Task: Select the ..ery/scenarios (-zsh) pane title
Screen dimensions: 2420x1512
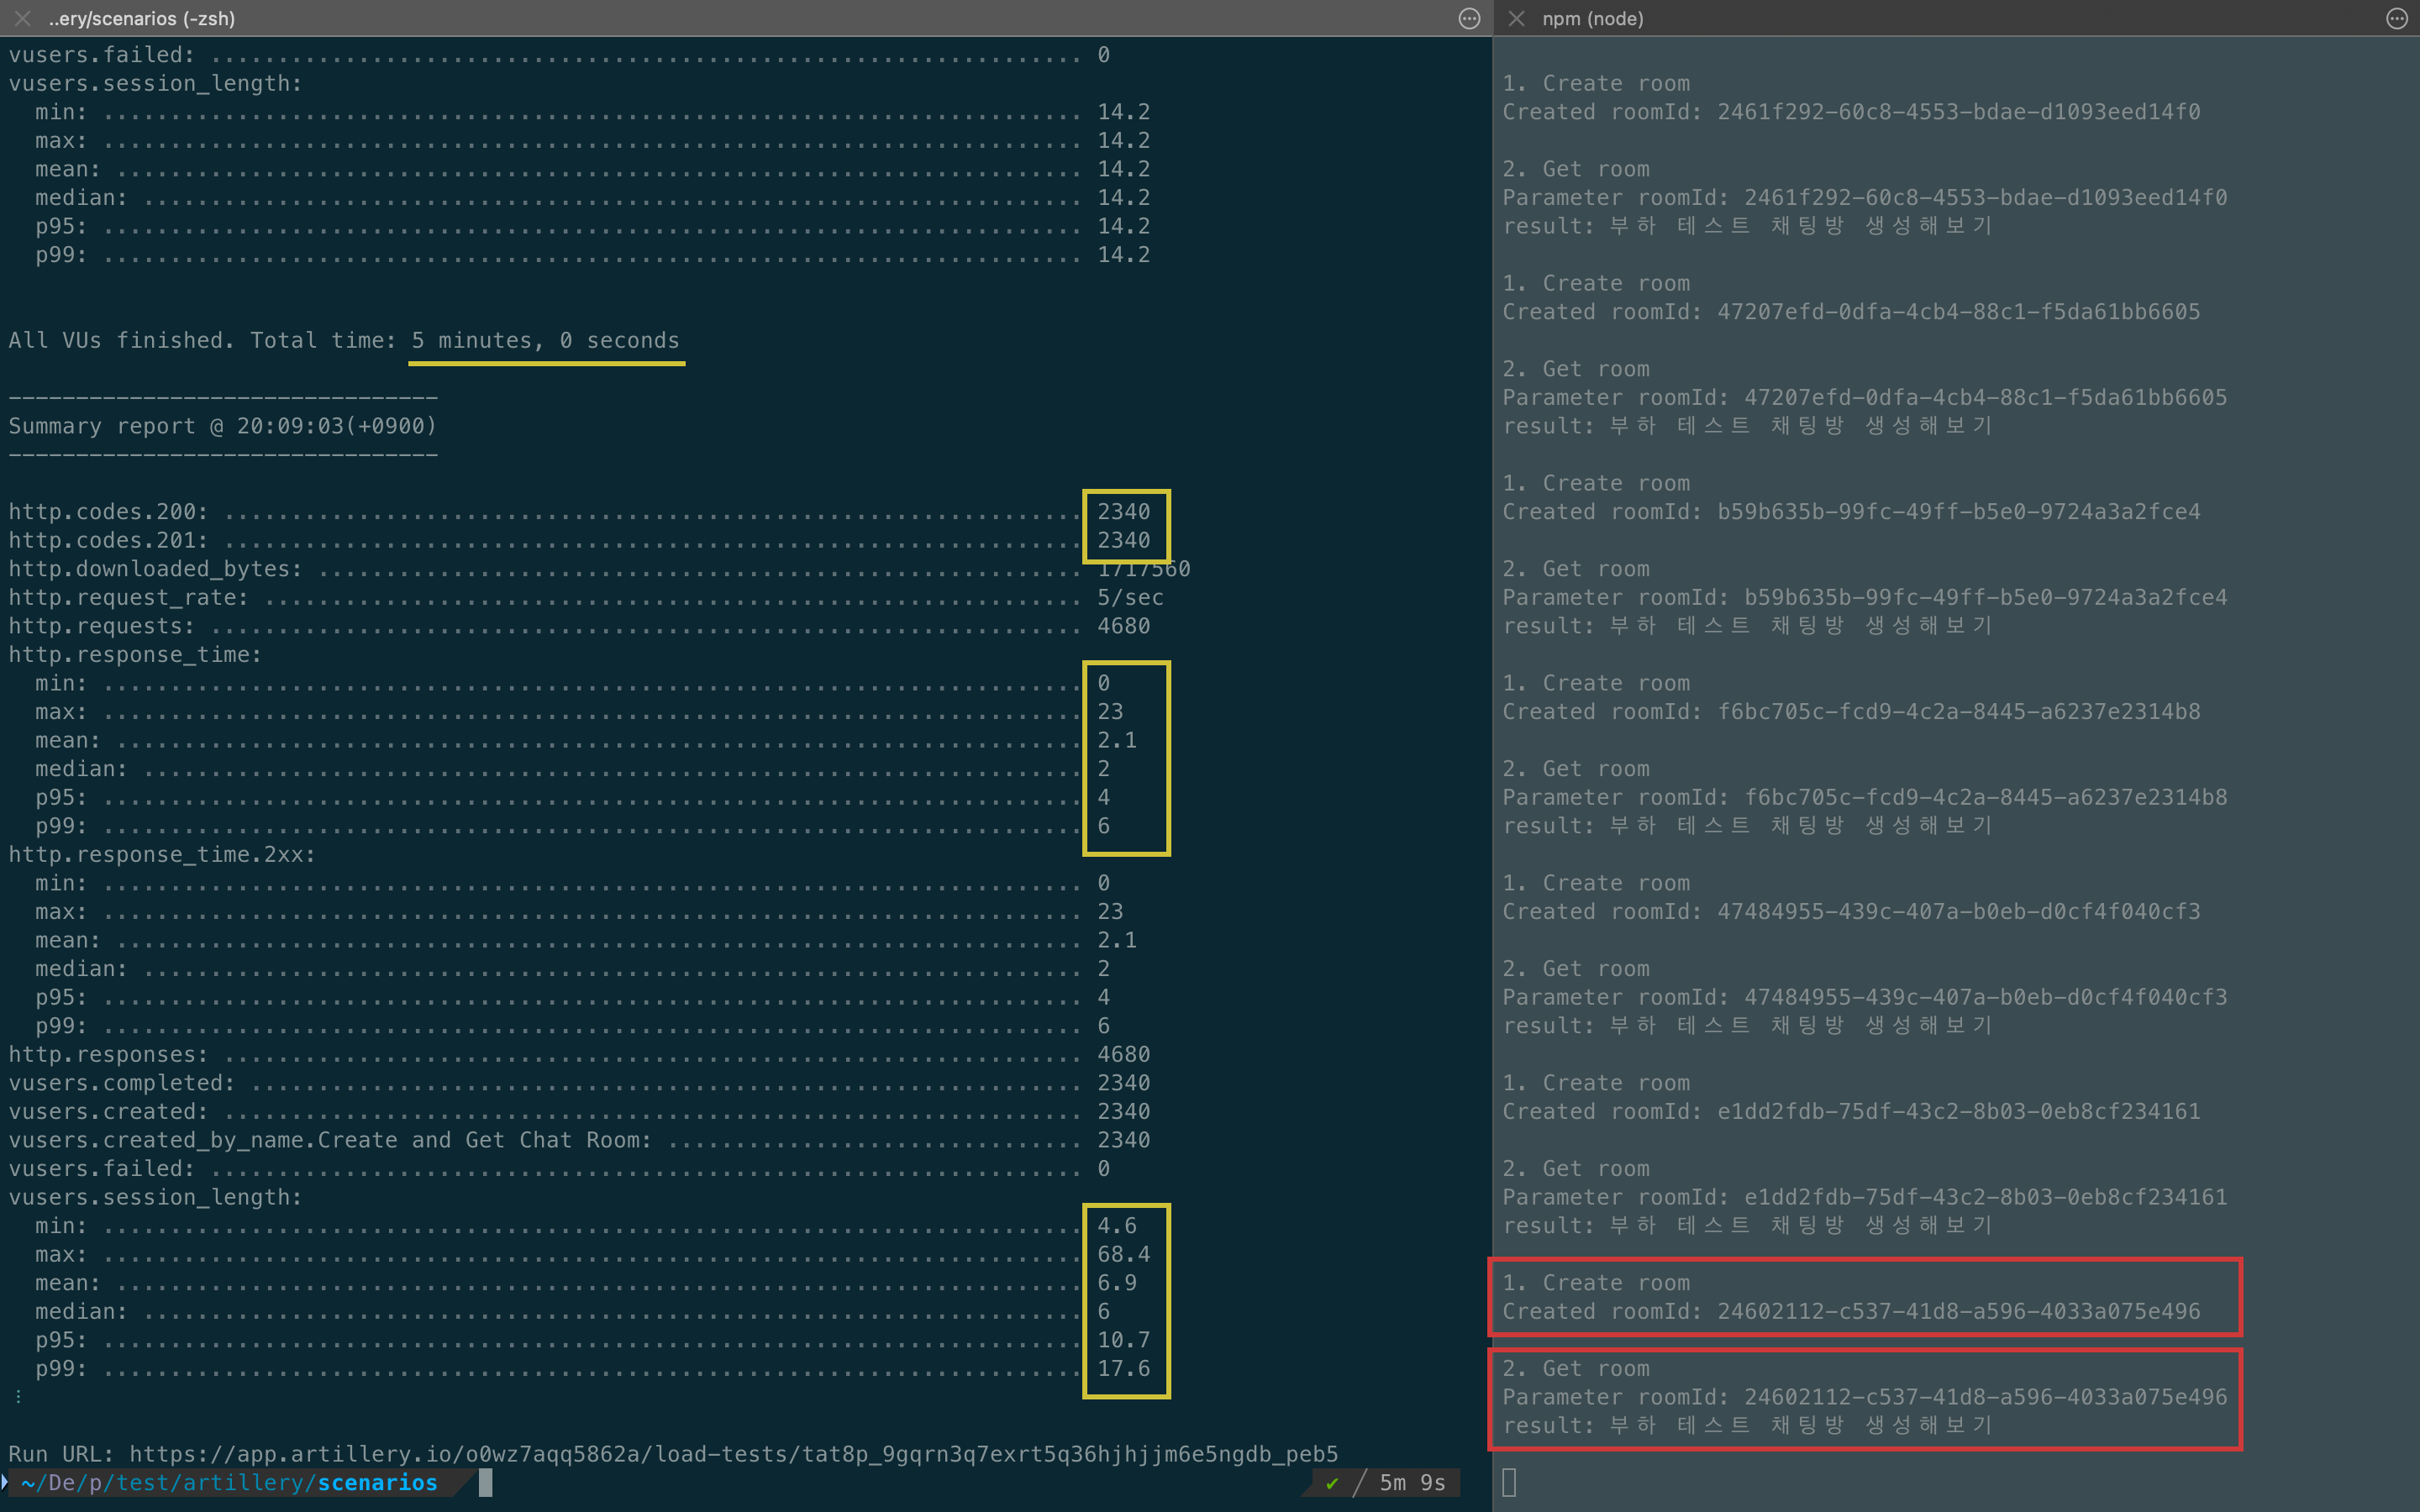Action: [142, 18]
